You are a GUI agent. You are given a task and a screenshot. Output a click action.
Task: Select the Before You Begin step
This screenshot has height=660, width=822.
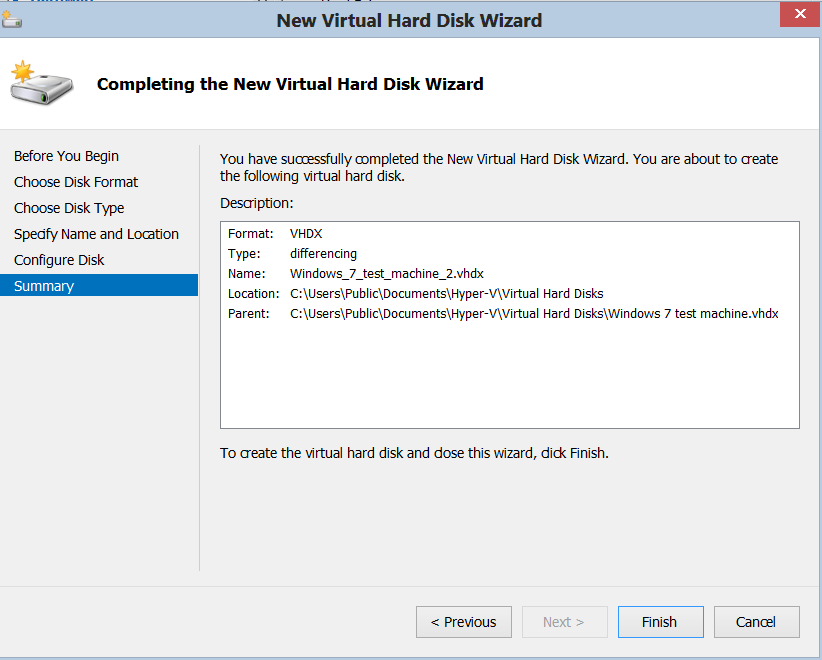[x=66, y=156]
